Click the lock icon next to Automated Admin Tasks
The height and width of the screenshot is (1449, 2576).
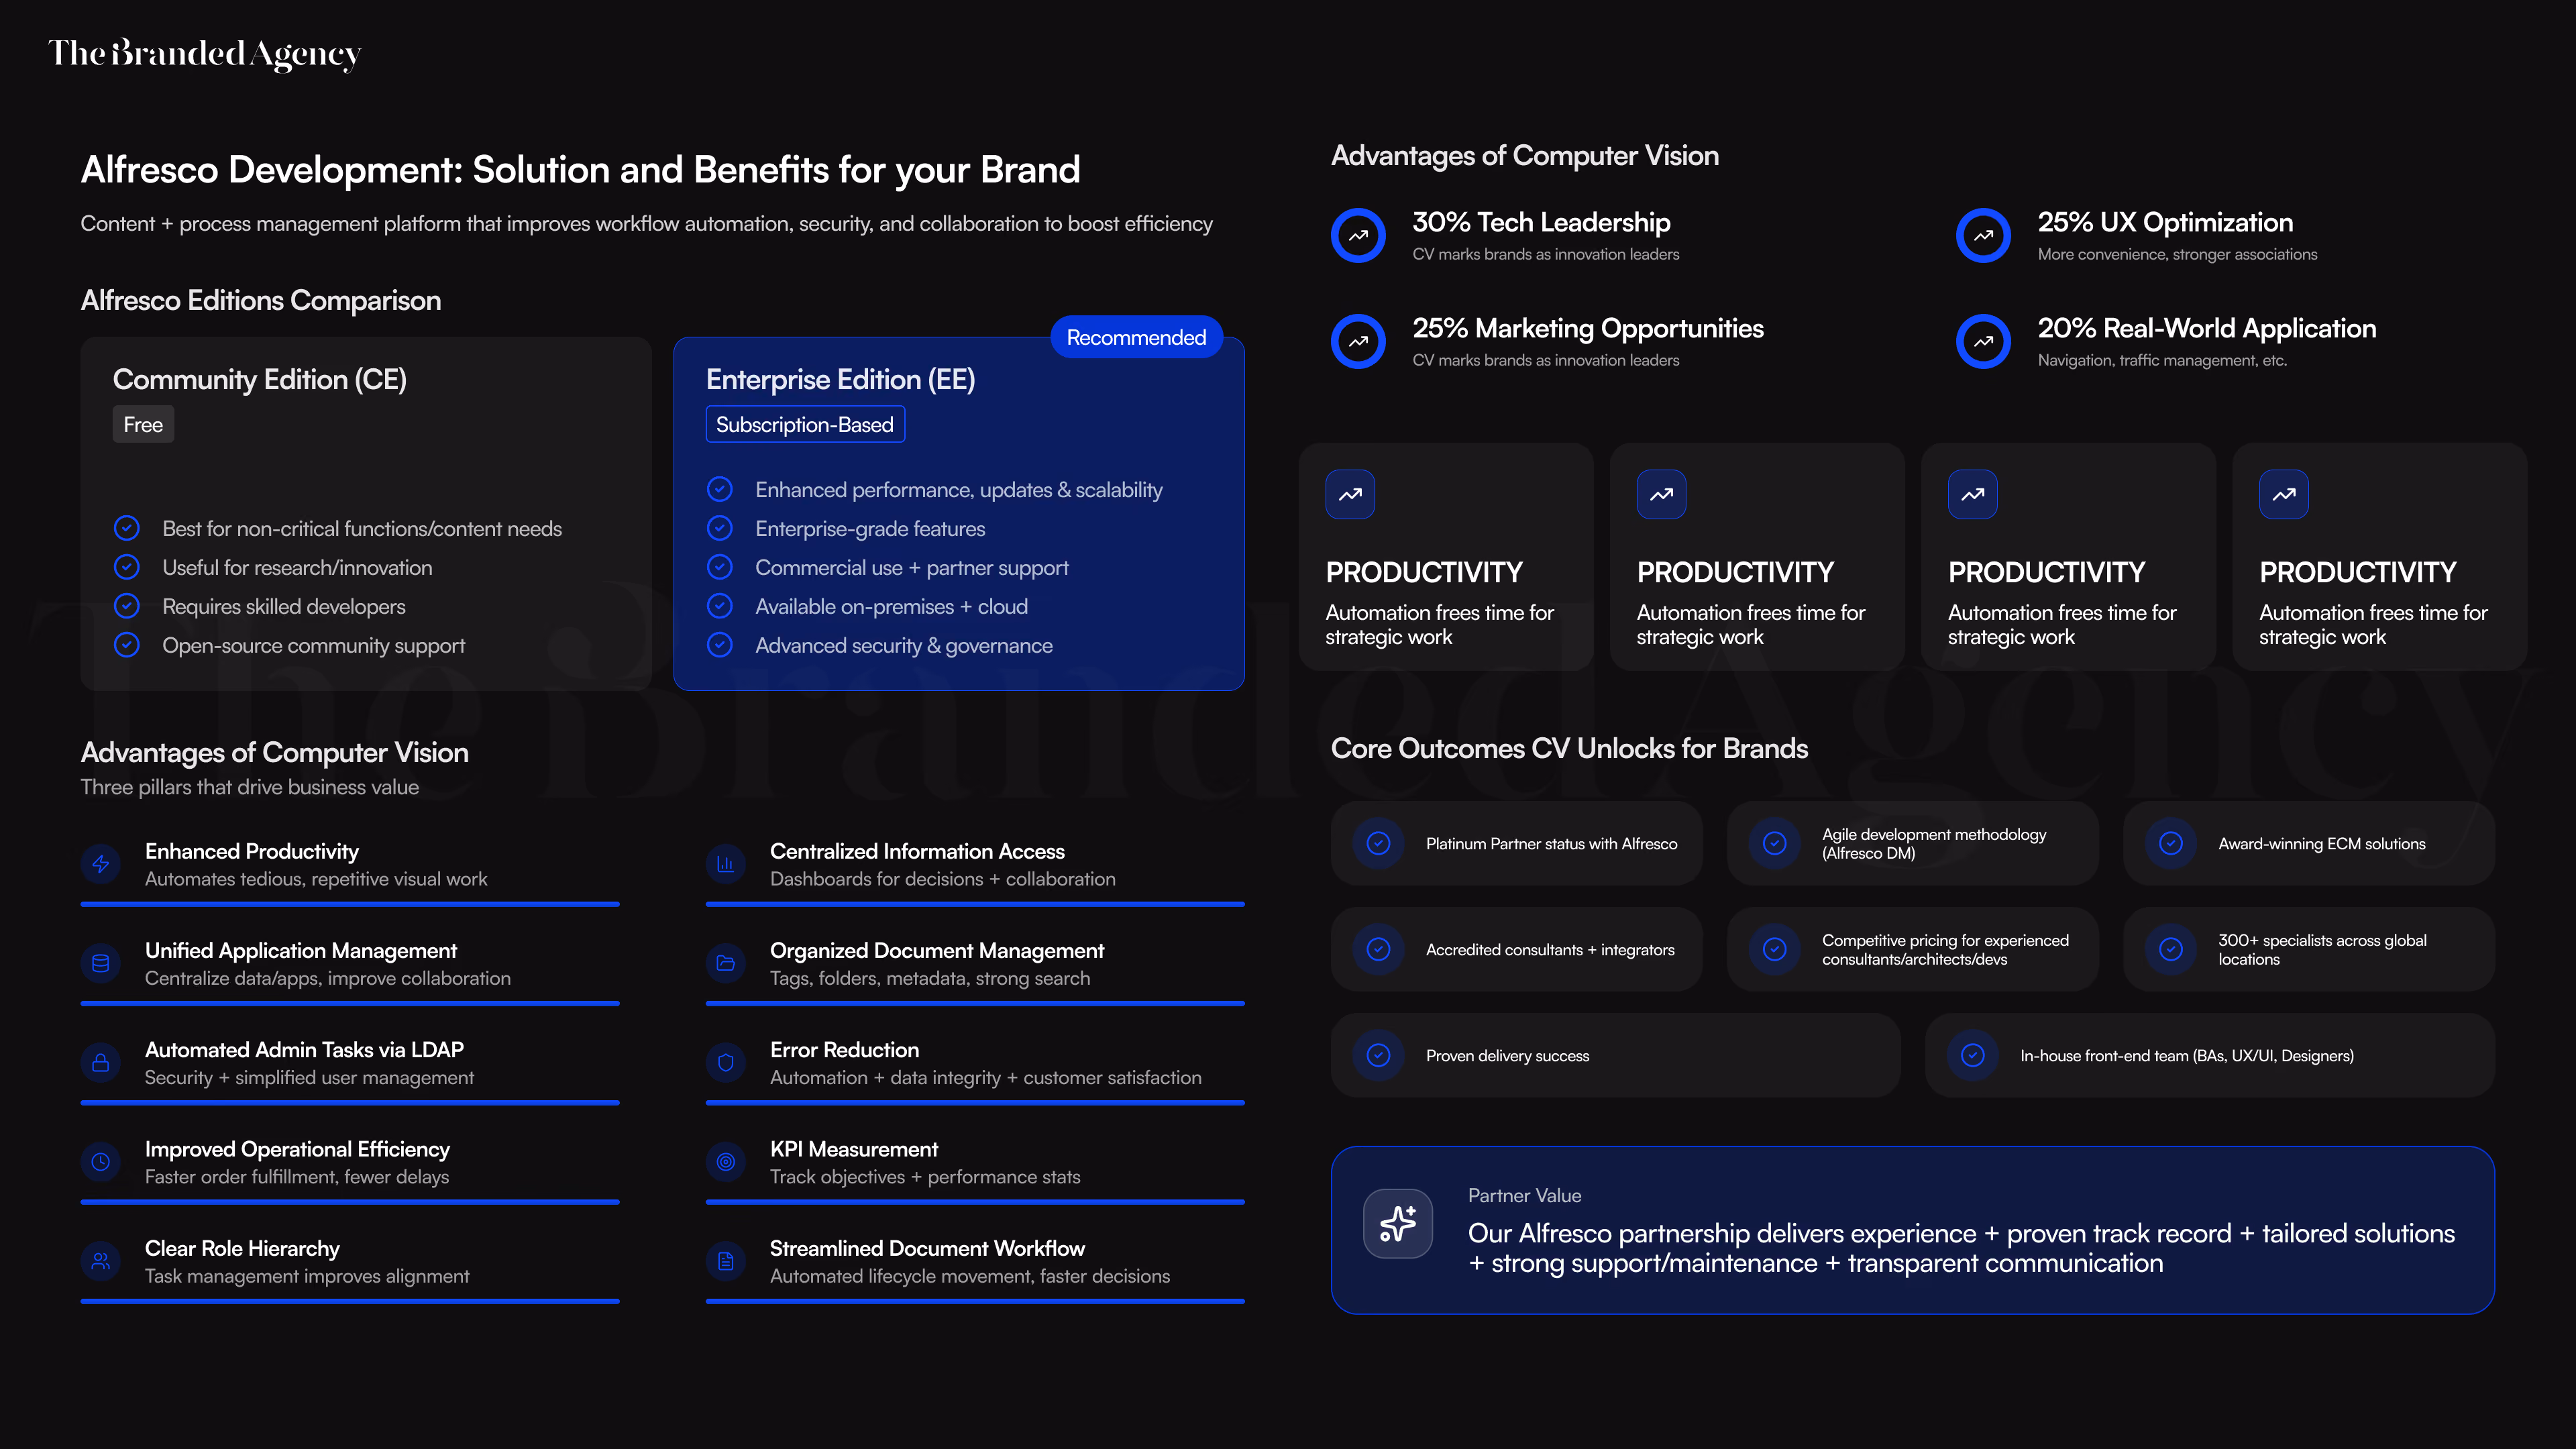101,1062
